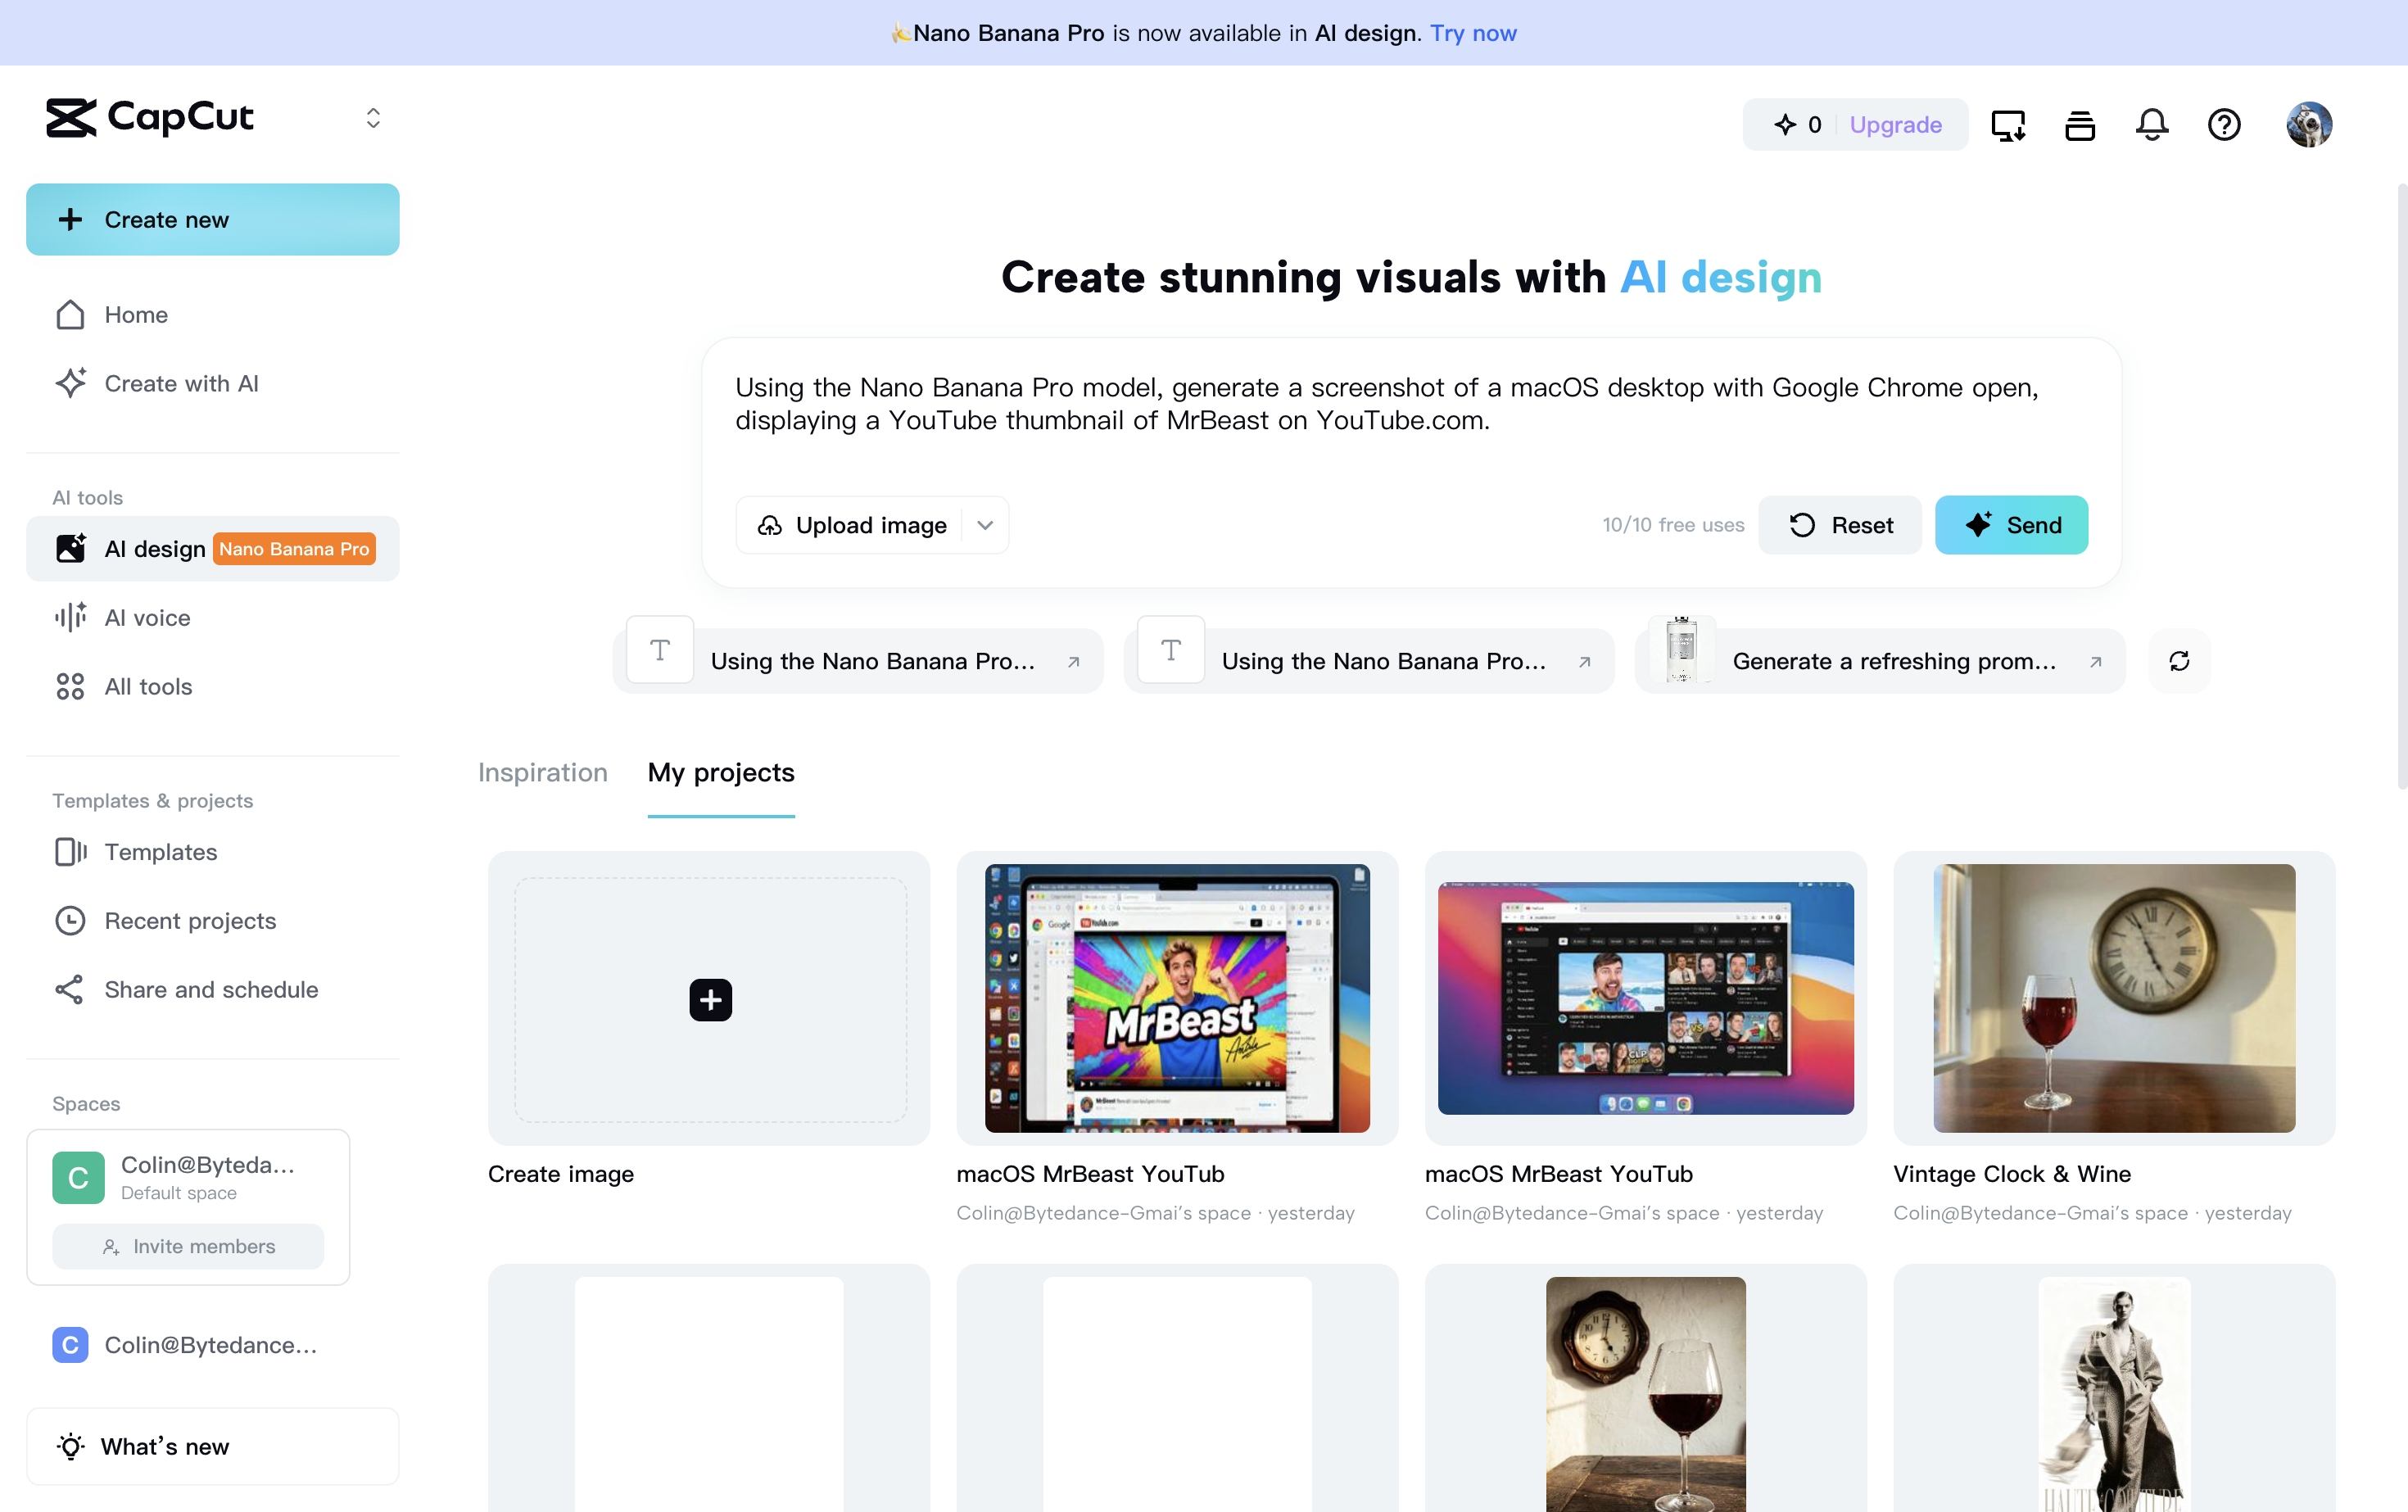The image size is (2408, 1512).
Task: Click the All tools grid icon
Action: (70, 687)
